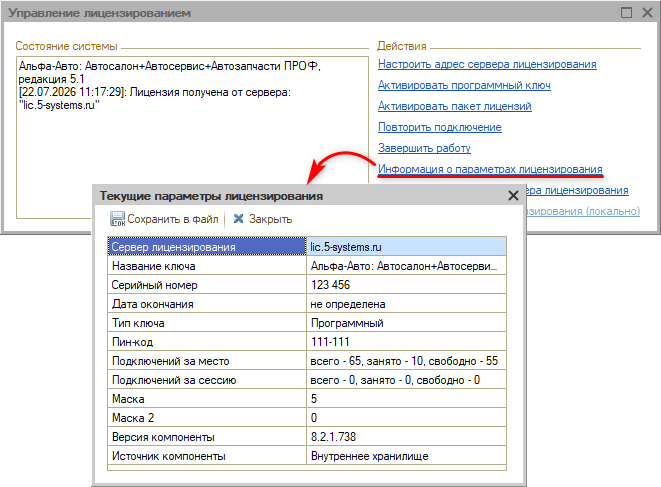The image size is (661, 487).
Task: Click the Маска 2 value 0
Action: [406, 418]
